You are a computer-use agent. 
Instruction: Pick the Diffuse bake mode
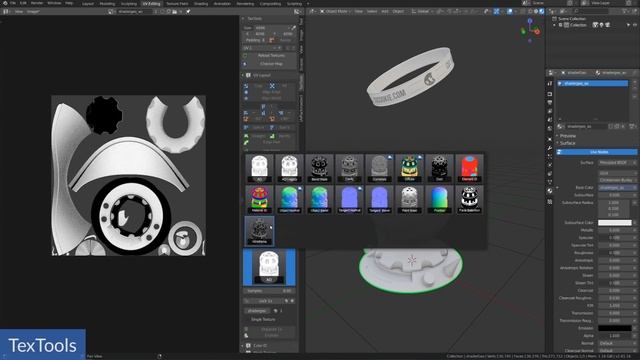[409, 168]
